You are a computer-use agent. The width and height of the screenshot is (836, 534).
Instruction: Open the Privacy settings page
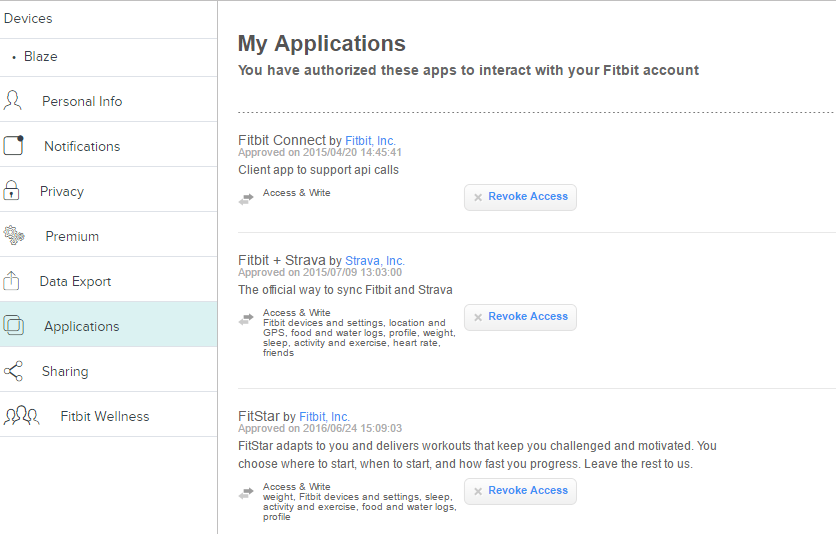[x=108, y=190]
